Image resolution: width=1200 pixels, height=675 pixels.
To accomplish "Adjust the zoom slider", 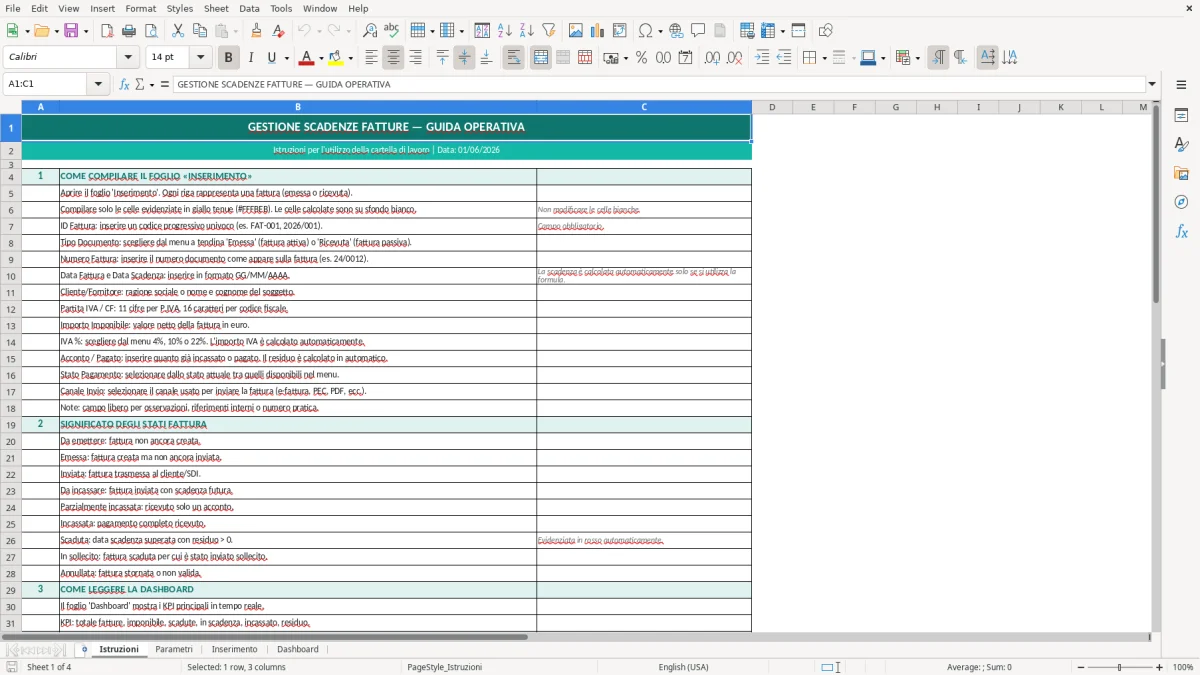I will (1120, 667).
